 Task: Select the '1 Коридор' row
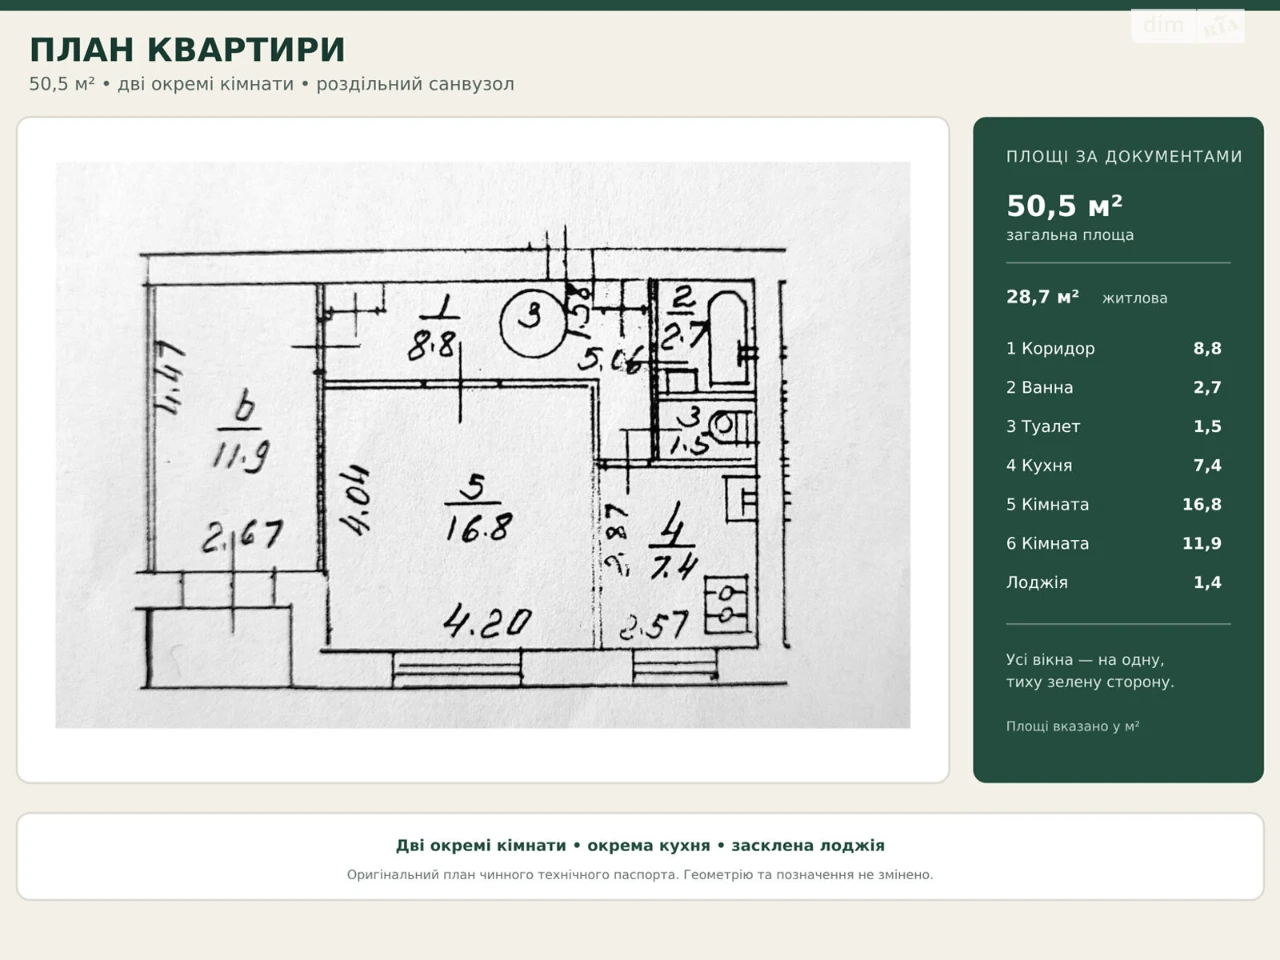(x=1114, y=348)
